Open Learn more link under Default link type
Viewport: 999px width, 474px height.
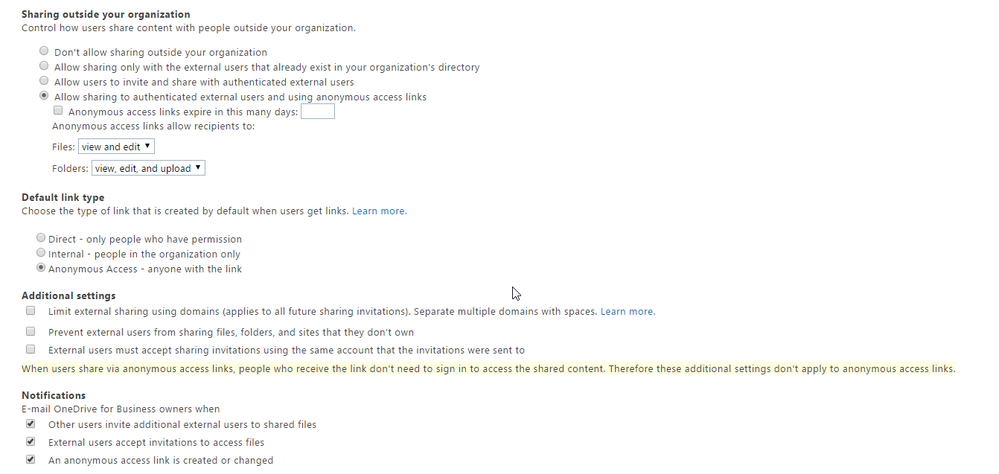click(x=378, y=211)
